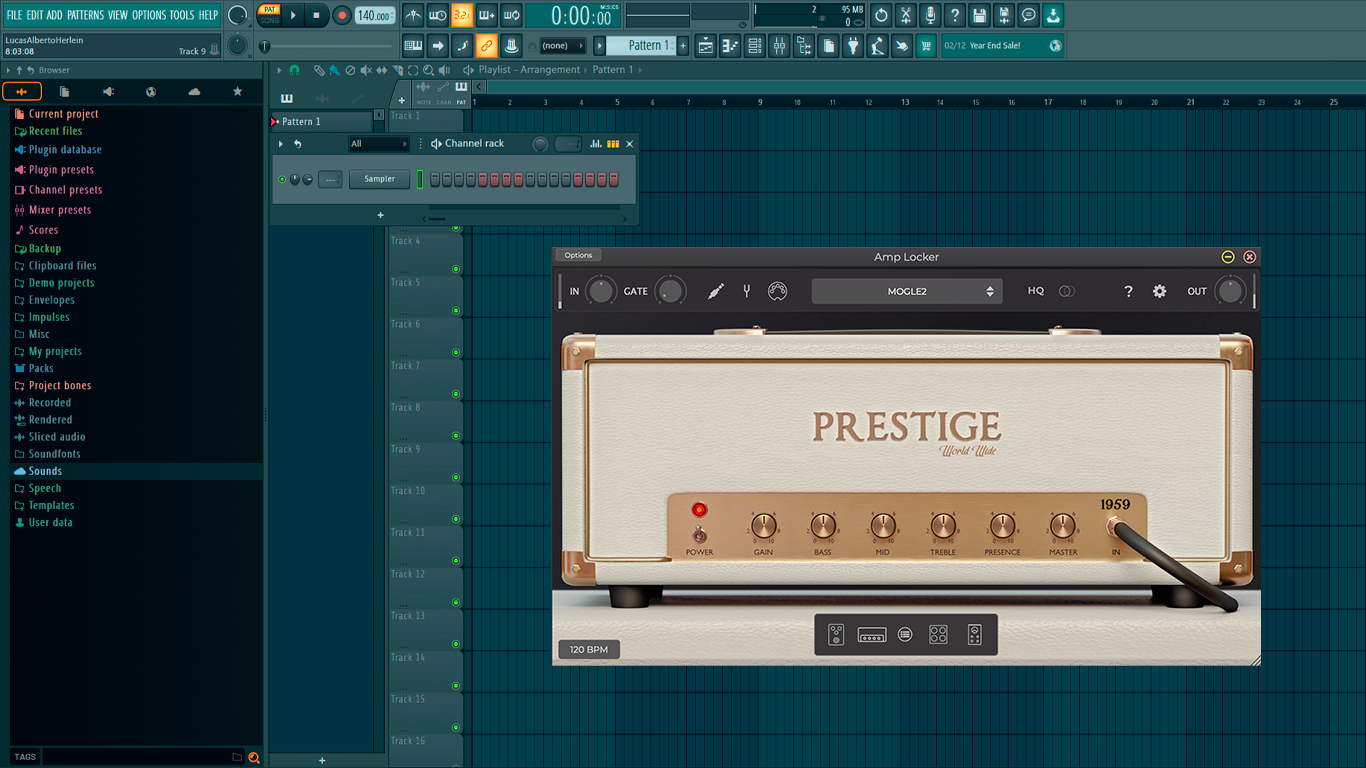Open the FILE menu
The image size is (1366, 768).
point(14,15)
